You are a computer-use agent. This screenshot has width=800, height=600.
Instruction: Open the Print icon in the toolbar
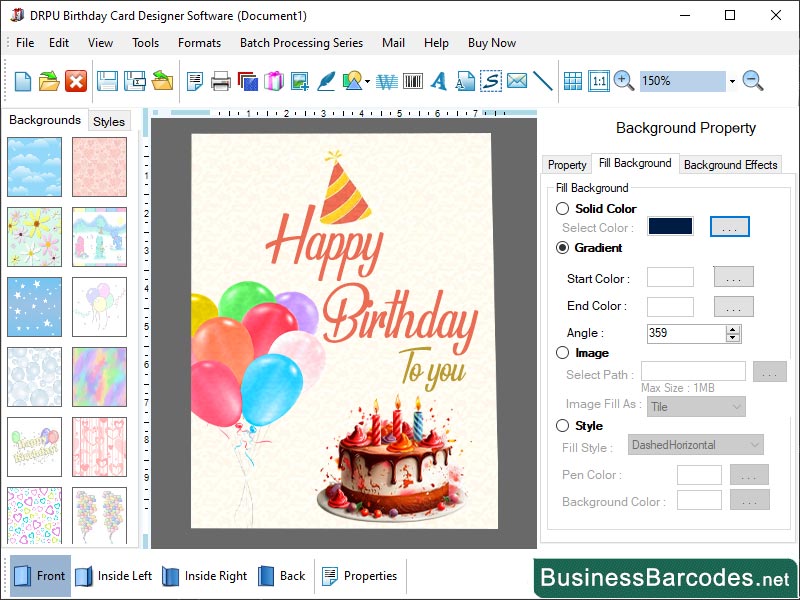pyautogui.click(x=219, y=82)
